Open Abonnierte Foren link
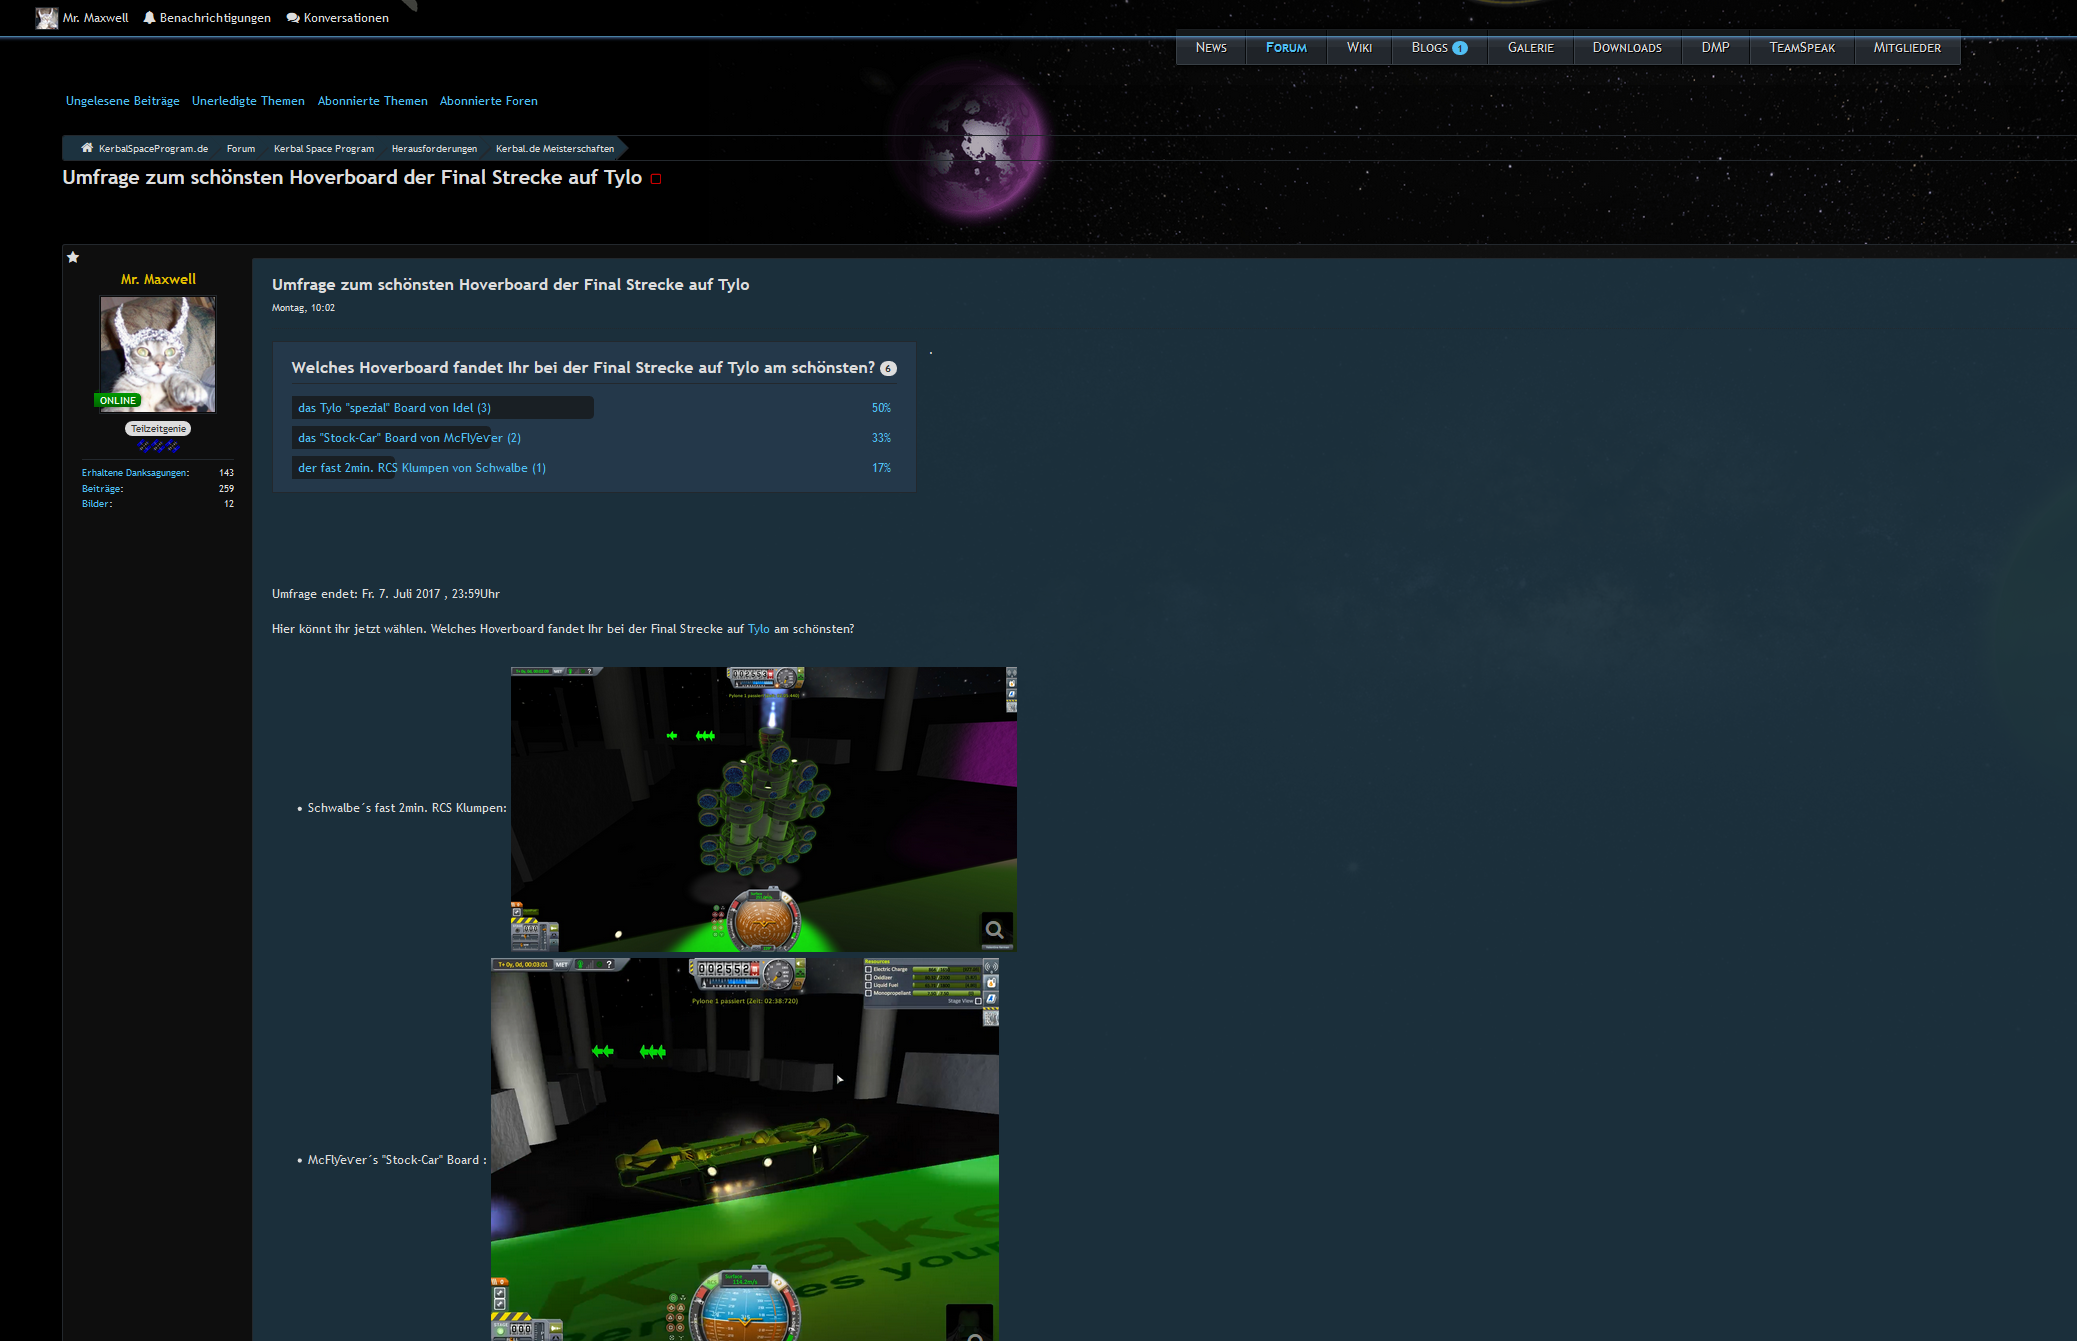The image size is (2077, 1341). pos(488,101)
